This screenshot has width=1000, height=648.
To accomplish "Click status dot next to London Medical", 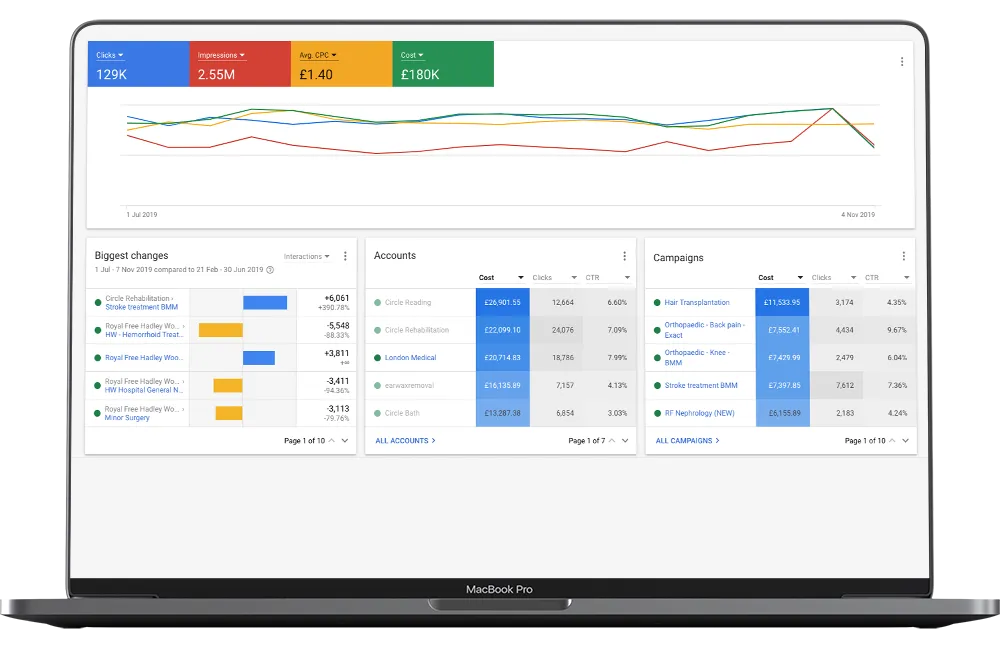I will (377, 357).
